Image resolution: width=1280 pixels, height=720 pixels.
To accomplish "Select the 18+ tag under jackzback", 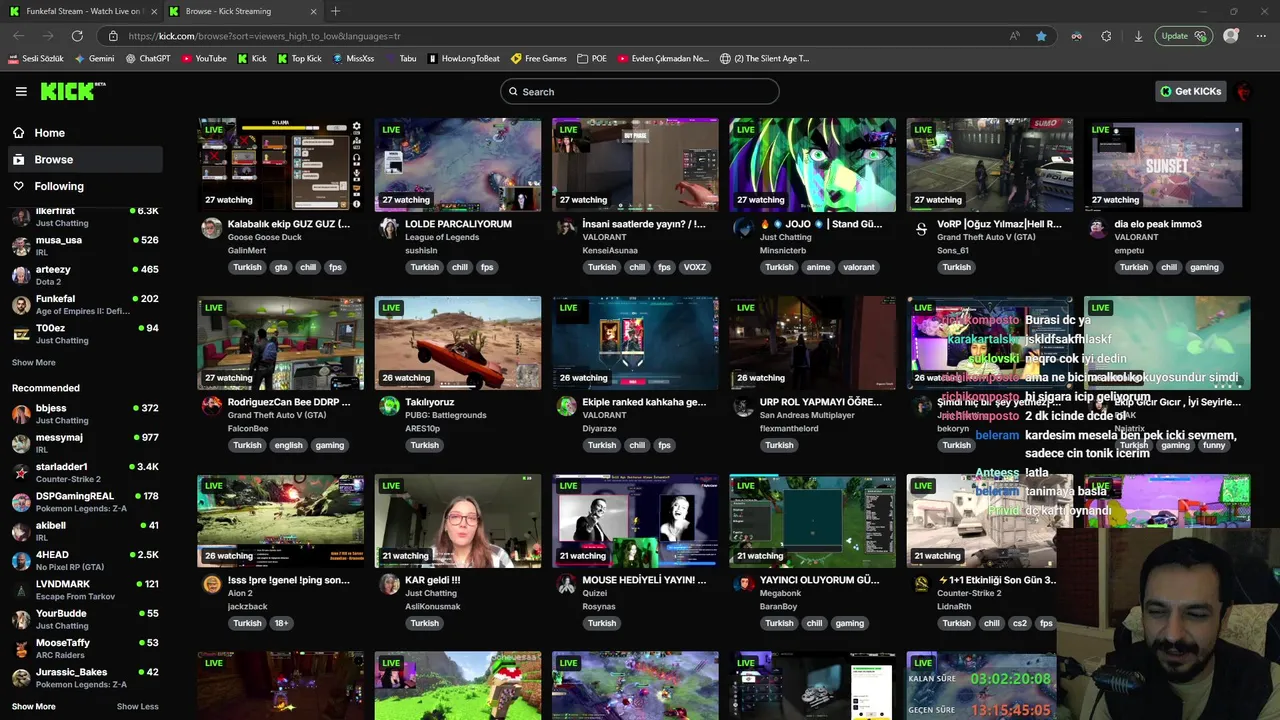I will point(281,623).
